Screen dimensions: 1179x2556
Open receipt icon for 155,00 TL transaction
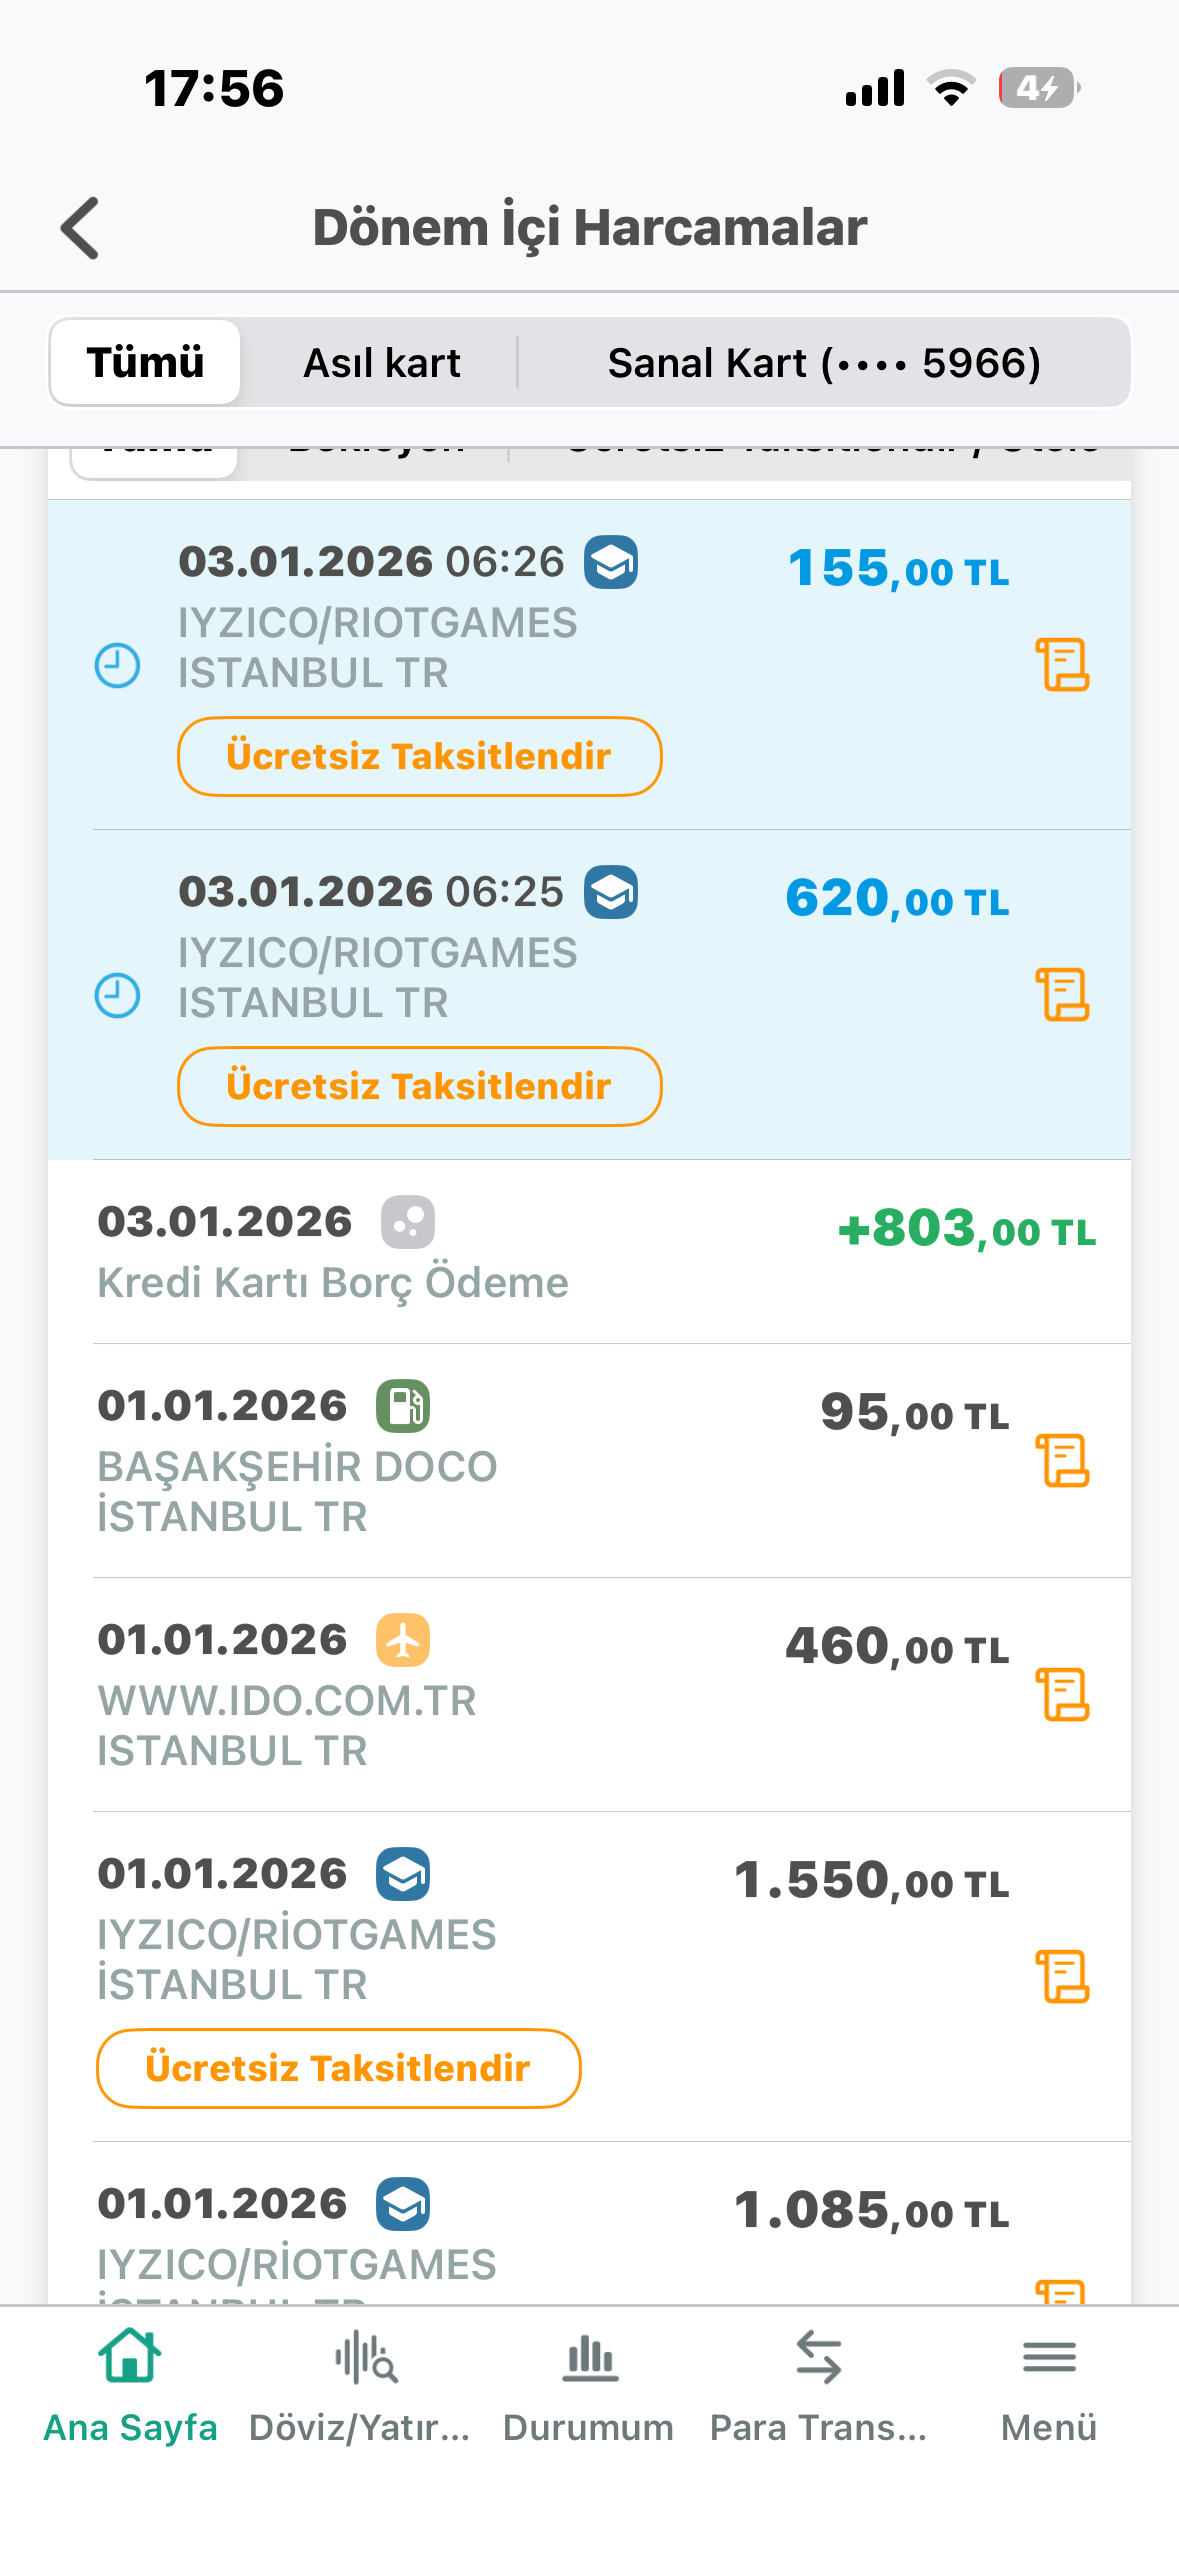[x=1062, y=665]
